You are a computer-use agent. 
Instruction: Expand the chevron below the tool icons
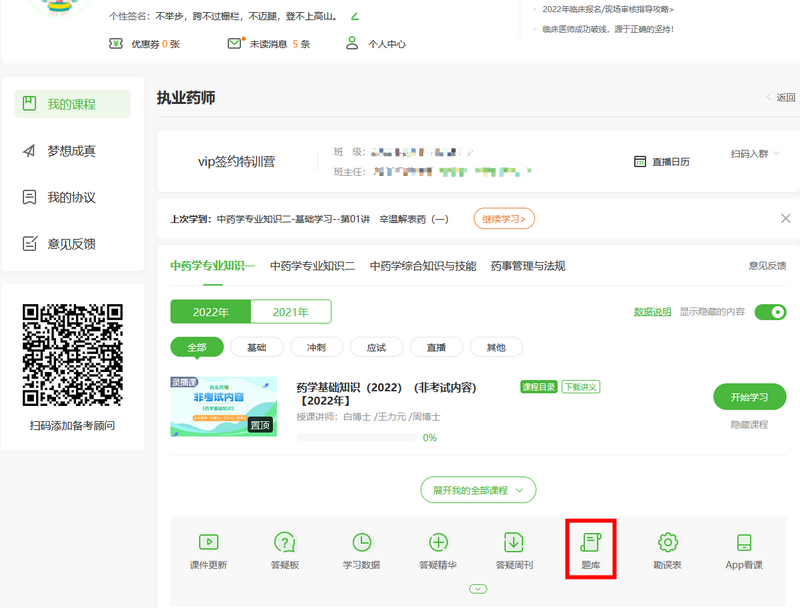click(x=478, y=589)
